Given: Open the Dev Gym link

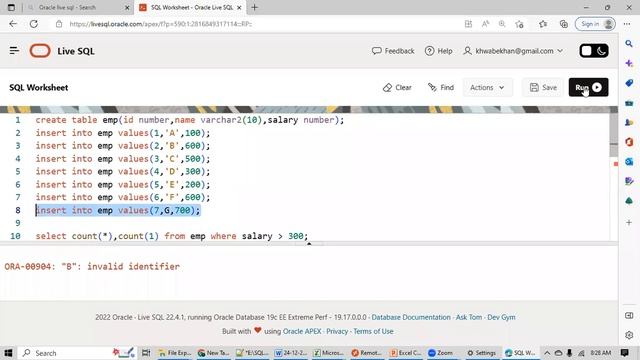Looking at the screenshot, I should (501, 317).
